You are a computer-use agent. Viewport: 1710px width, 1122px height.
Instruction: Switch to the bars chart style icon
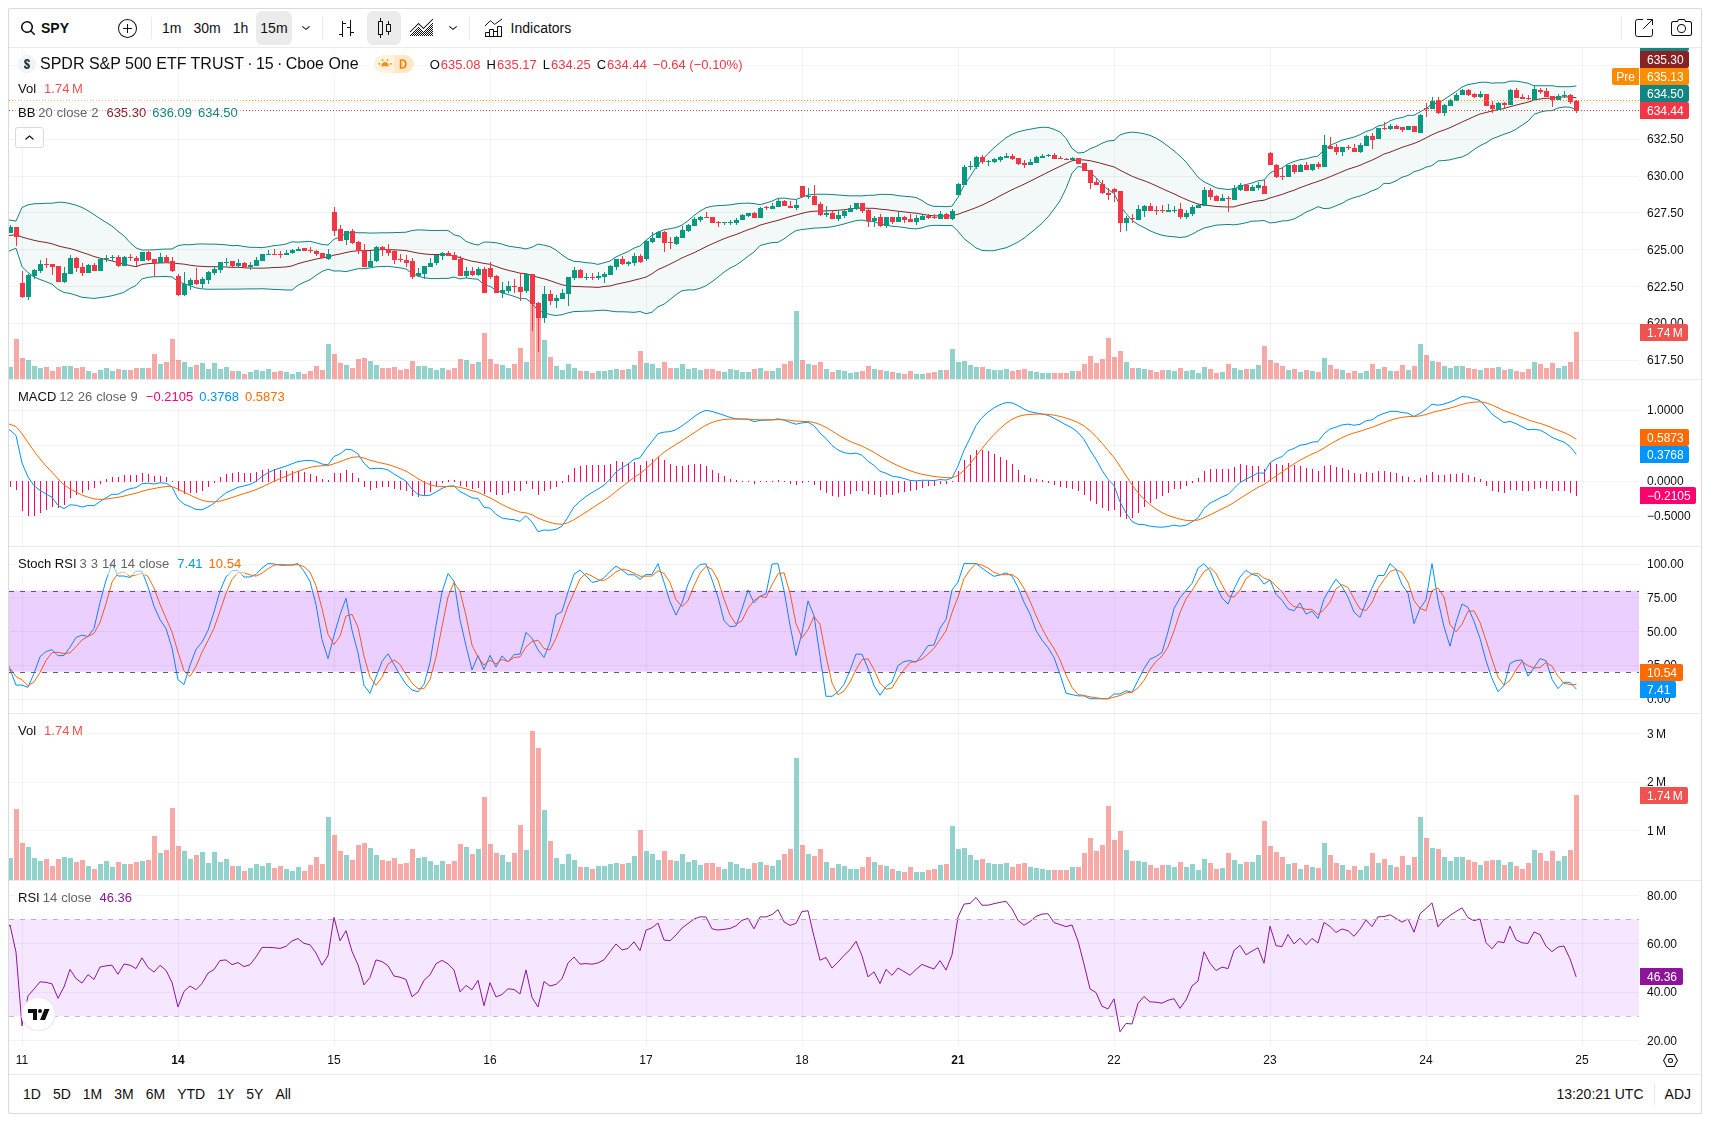coord(346,28)
